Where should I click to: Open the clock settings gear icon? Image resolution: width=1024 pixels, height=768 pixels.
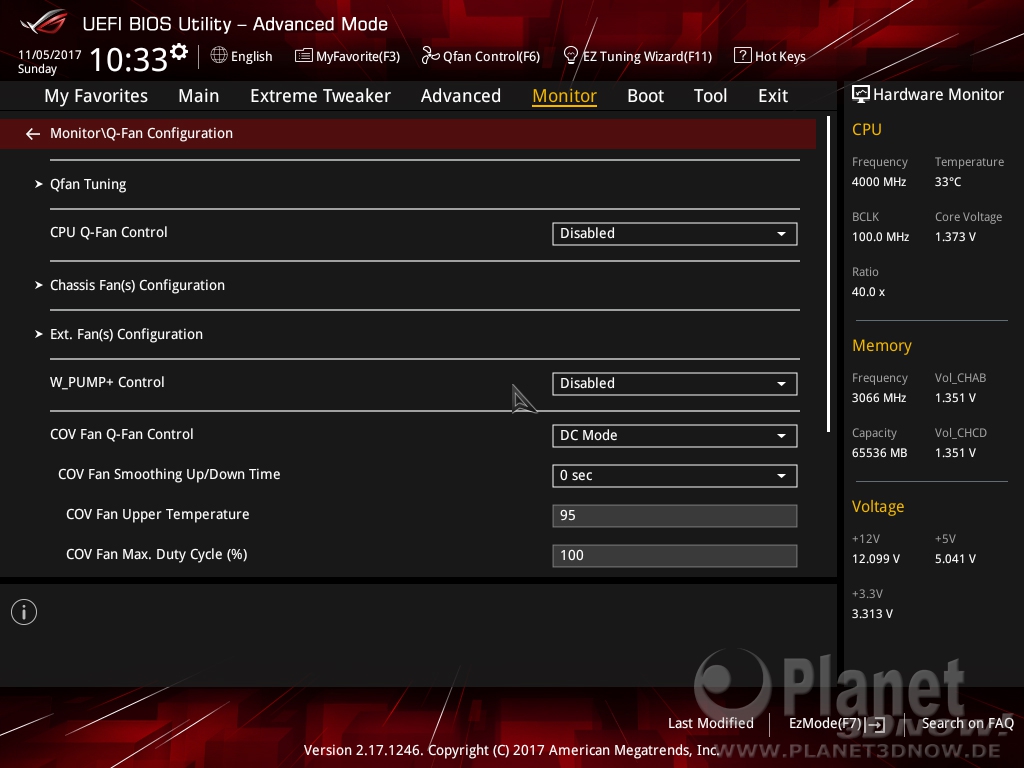click(179, 52)
